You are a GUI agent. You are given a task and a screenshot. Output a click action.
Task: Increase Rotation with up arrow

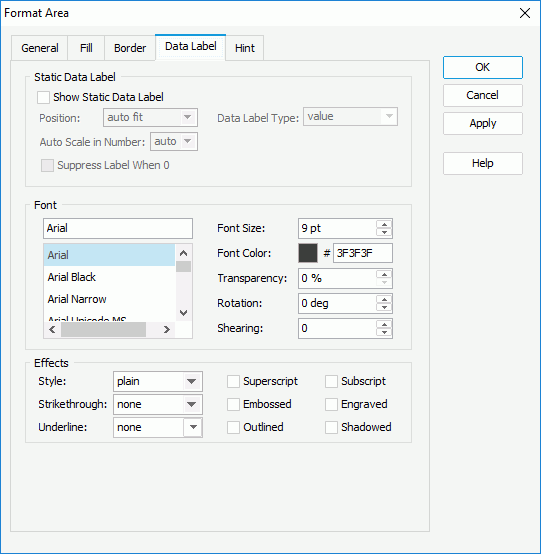(384, 300)
